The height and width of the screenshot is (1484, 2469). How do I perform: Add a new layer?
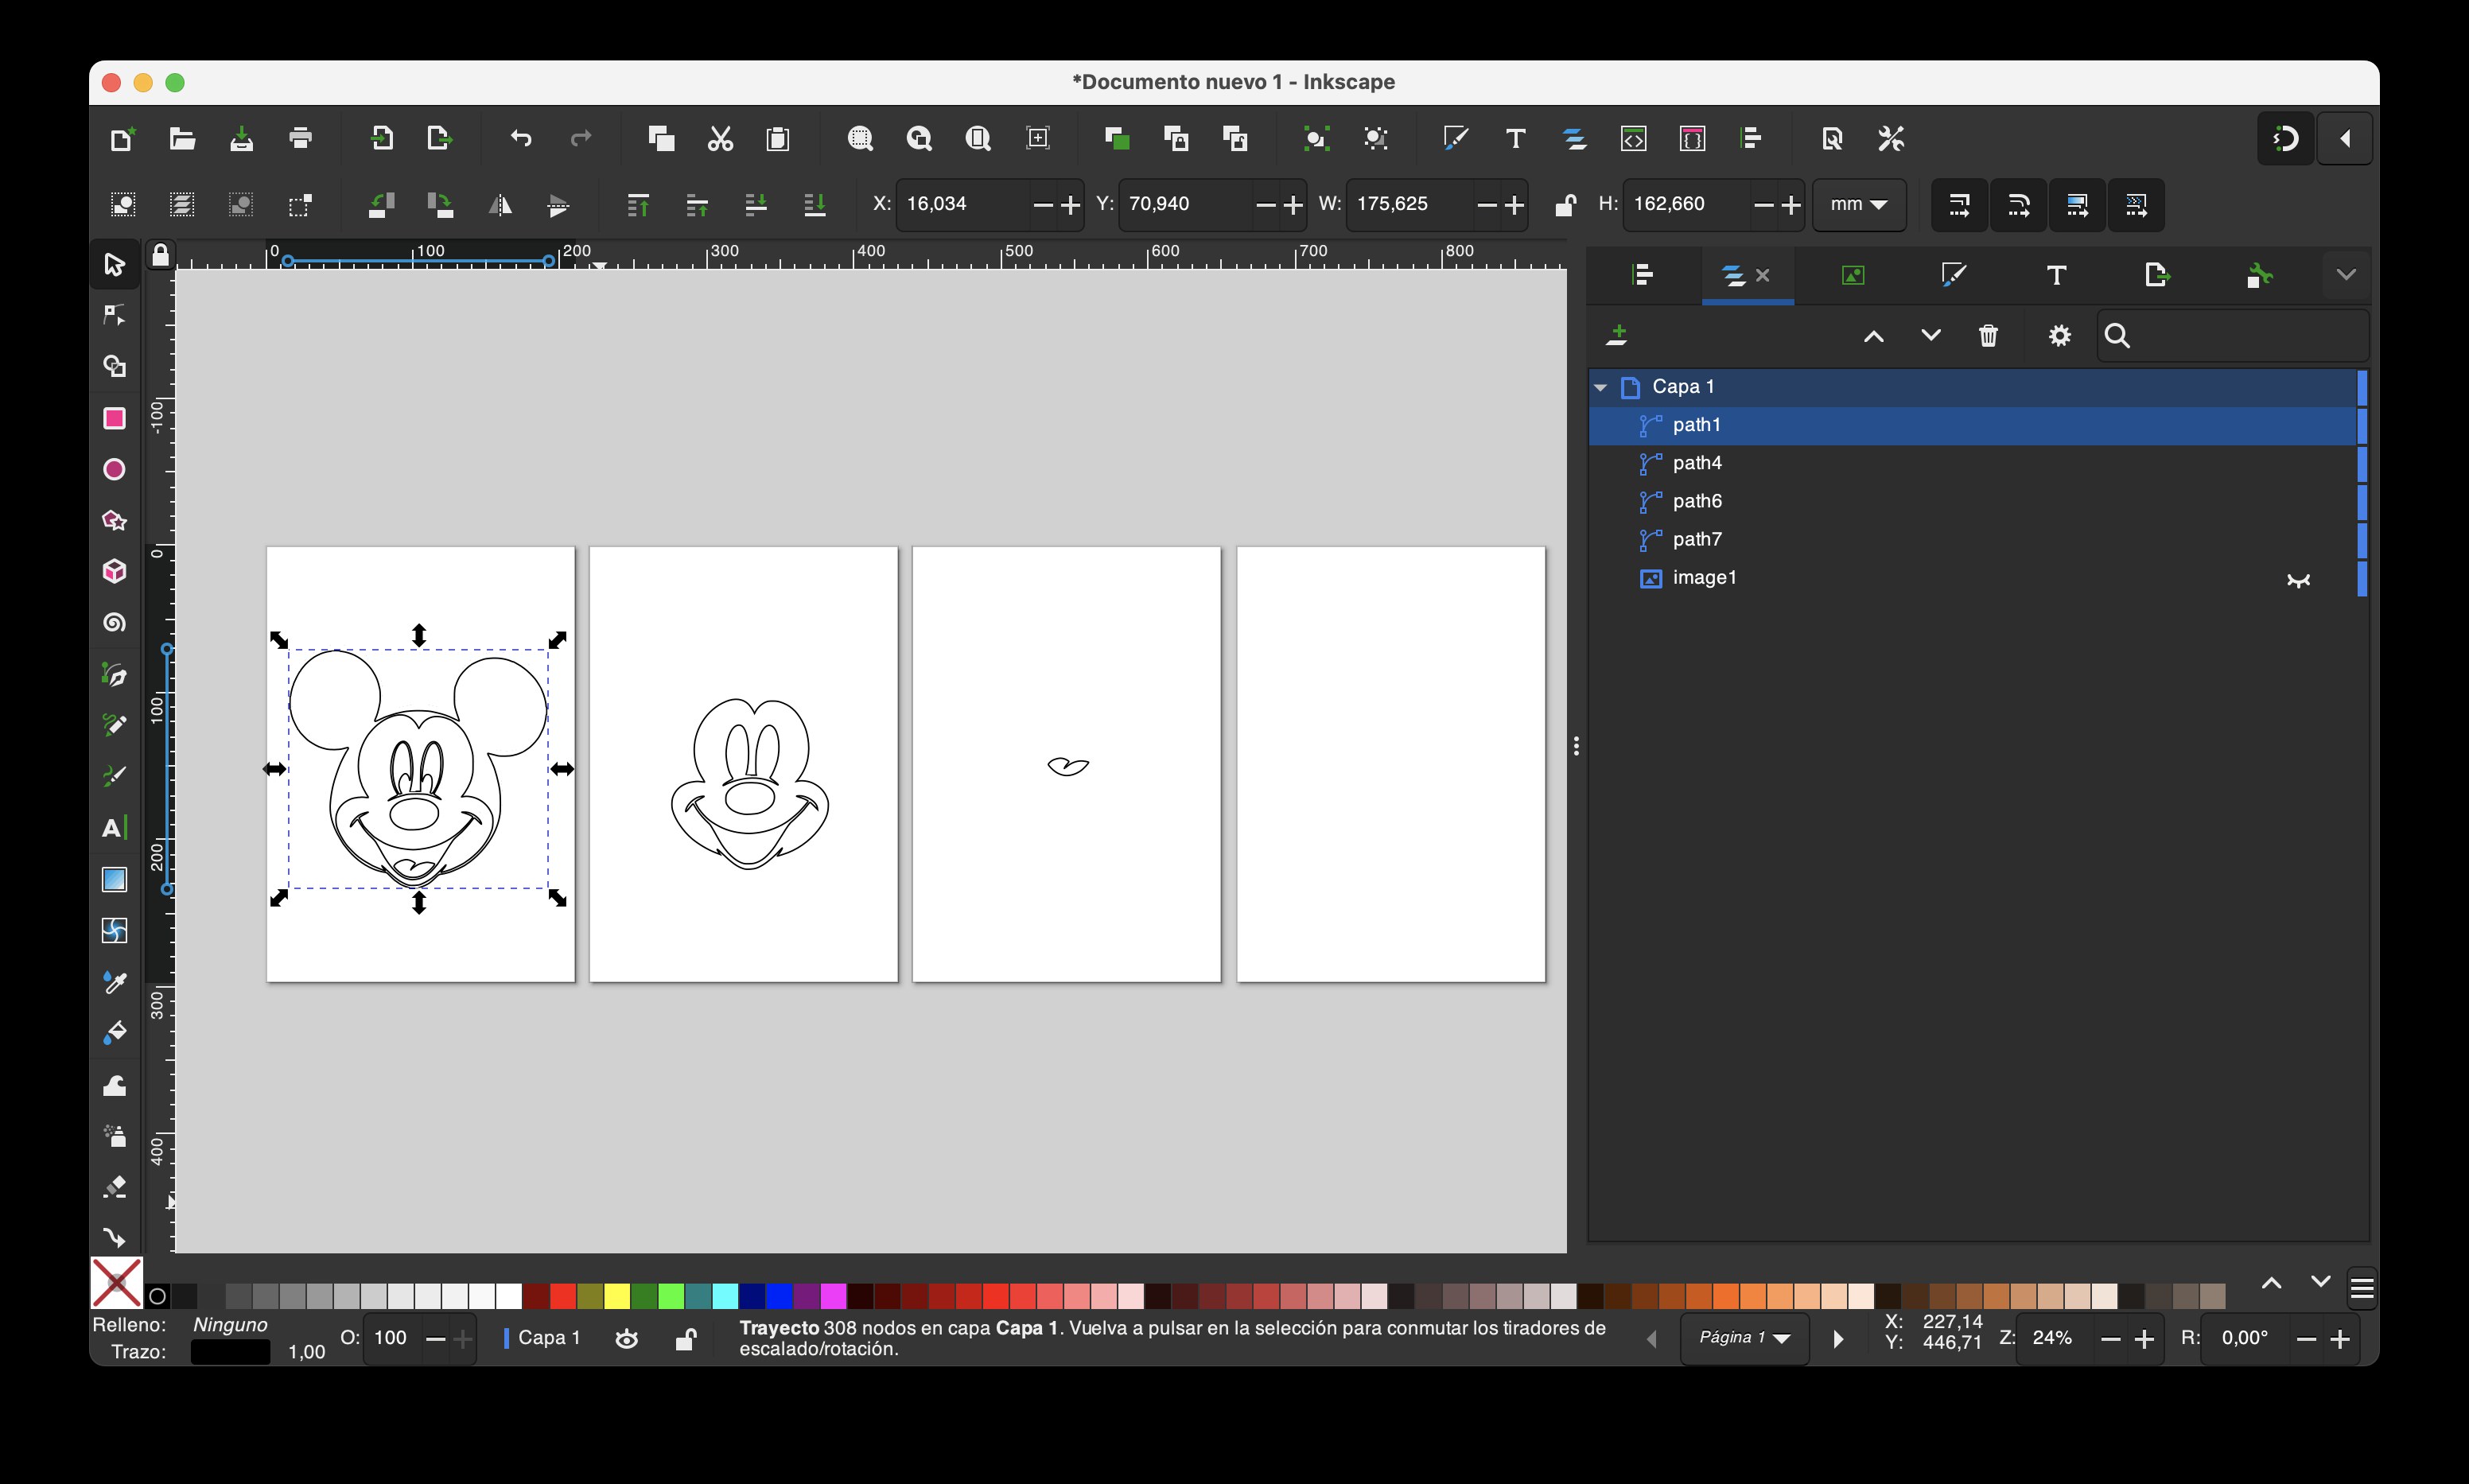point(1617,336)
